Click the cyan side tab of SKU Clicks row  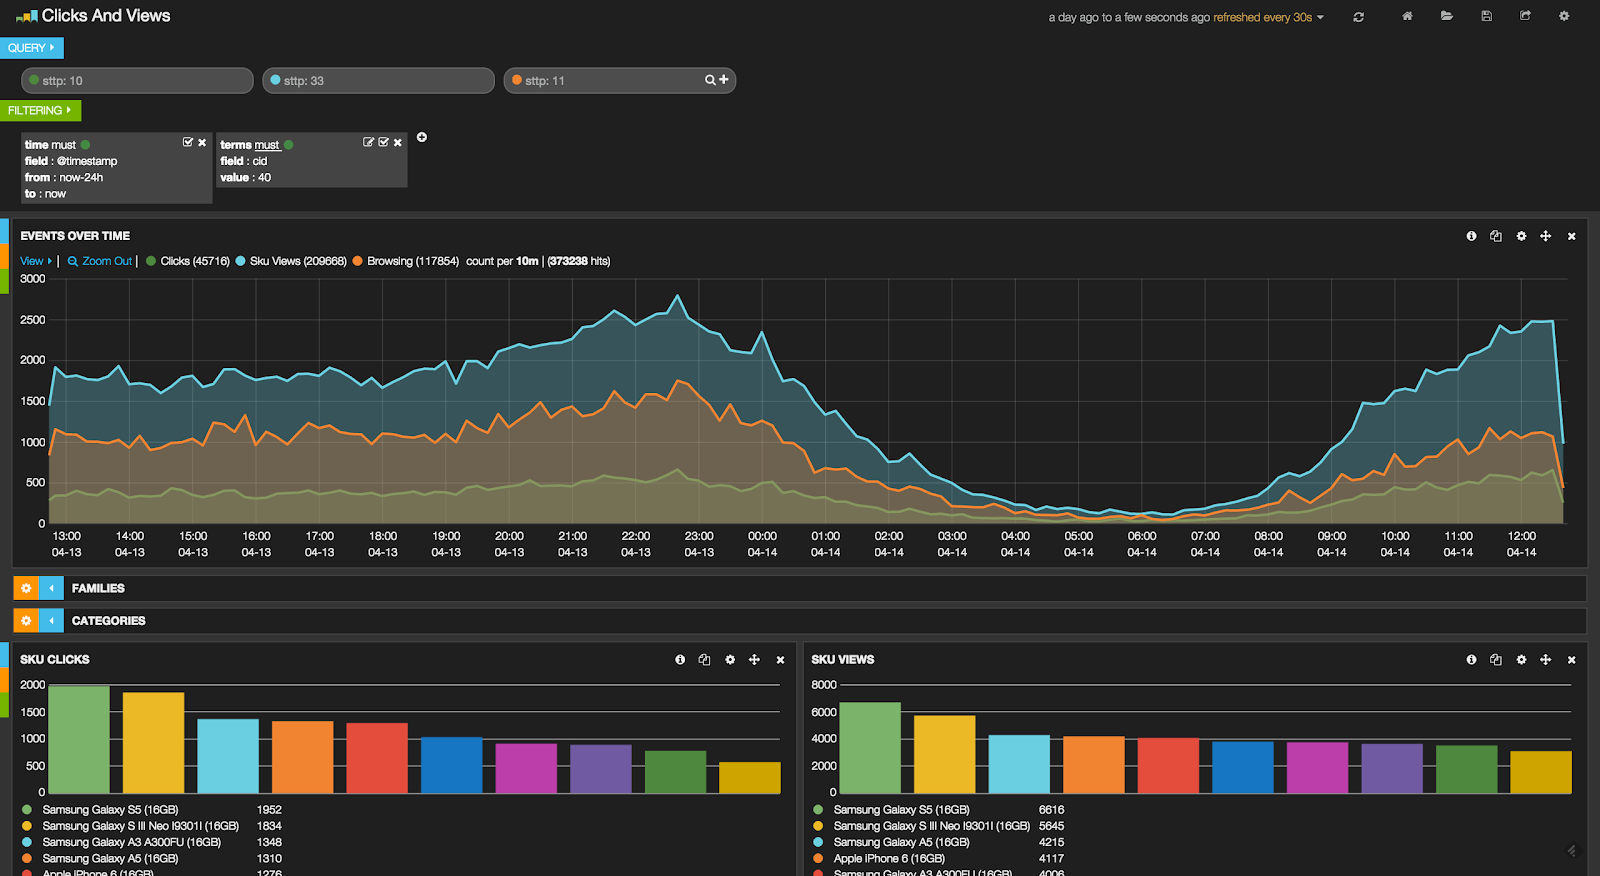(x=4, y=655)
